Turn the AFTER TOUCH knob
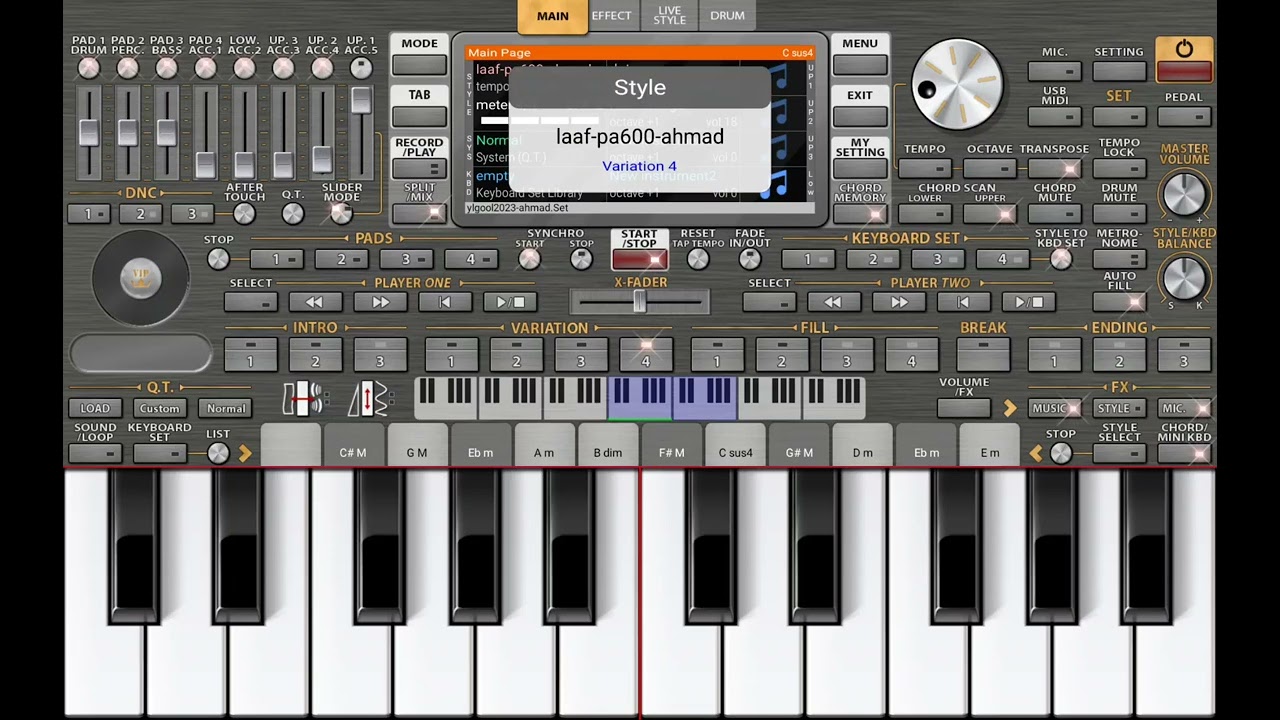 coord(244,213)
